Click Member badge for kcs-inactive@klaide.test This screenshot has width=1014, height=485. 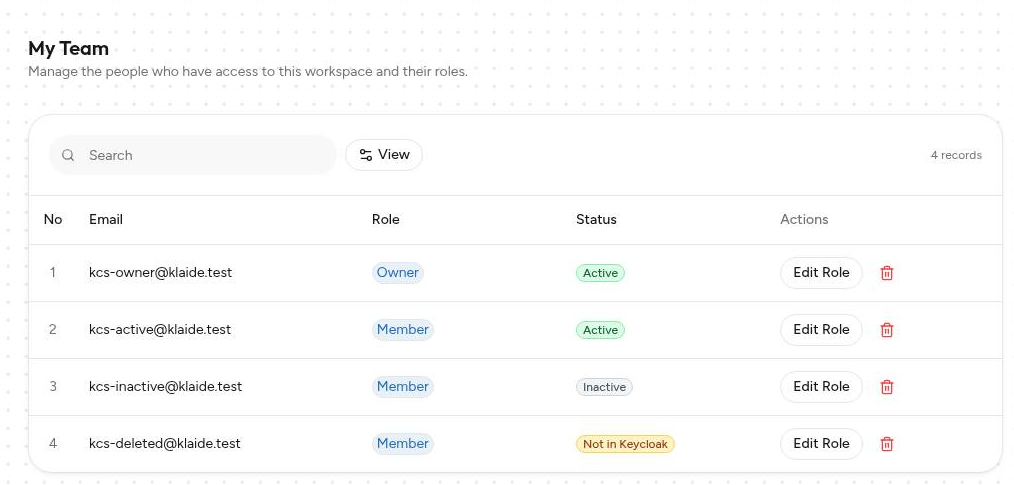coord(403,387)
